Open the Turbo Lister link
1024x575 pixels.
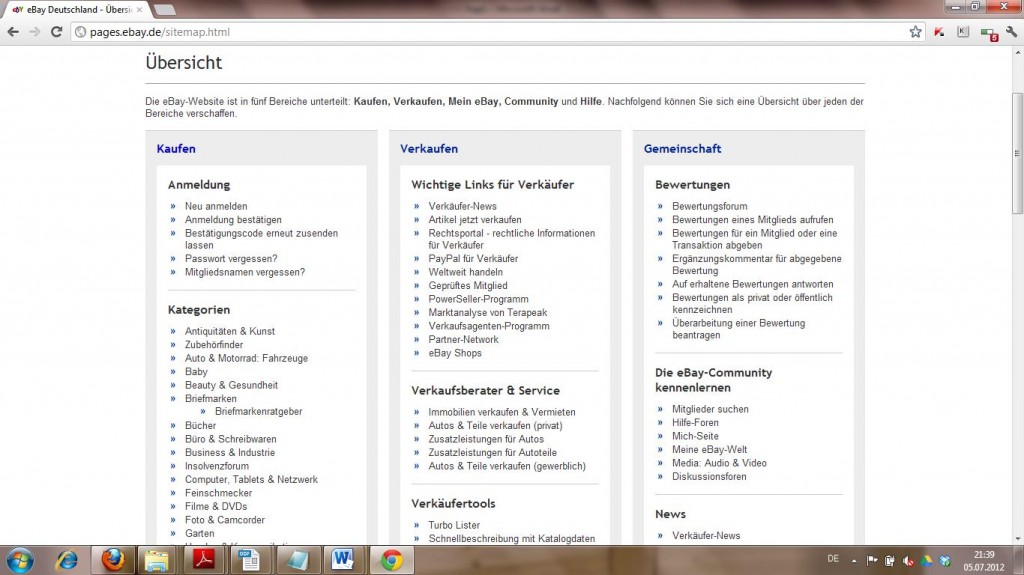(x=454, y=525)
